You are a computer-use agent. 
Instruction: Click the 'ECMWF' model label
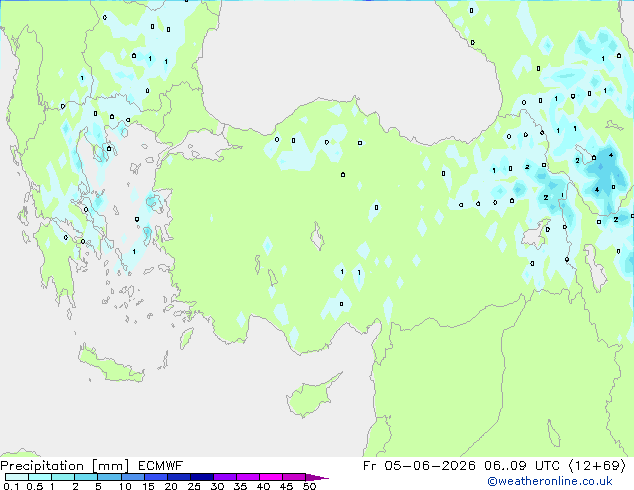pos(161,466)
